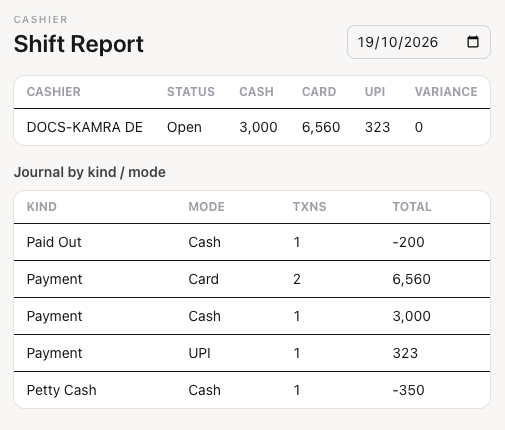This screenshot has width=505, height=430.
Task: Click Payment in the Card row
Action: [54, 279]
